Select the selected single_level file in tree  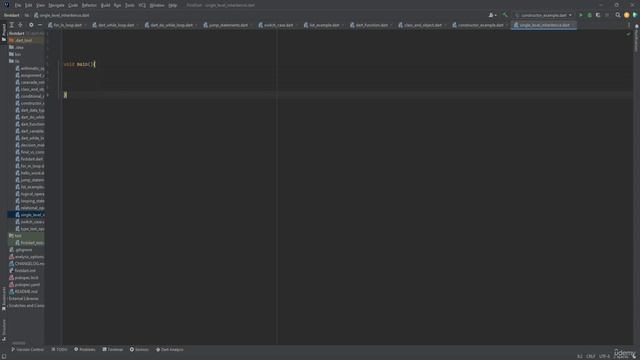tap(26, 215)
